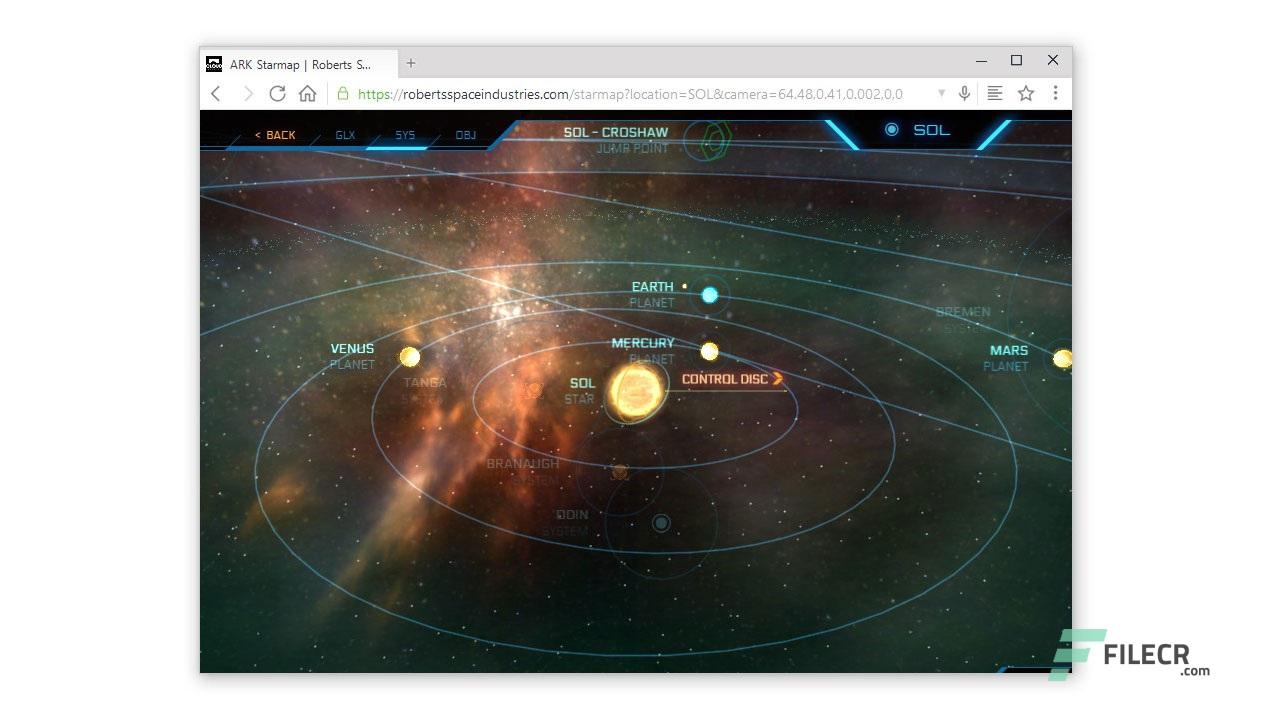1280x720 pixels.
Task: Select the Earth planet marker
Action: (x=709, y=295)
